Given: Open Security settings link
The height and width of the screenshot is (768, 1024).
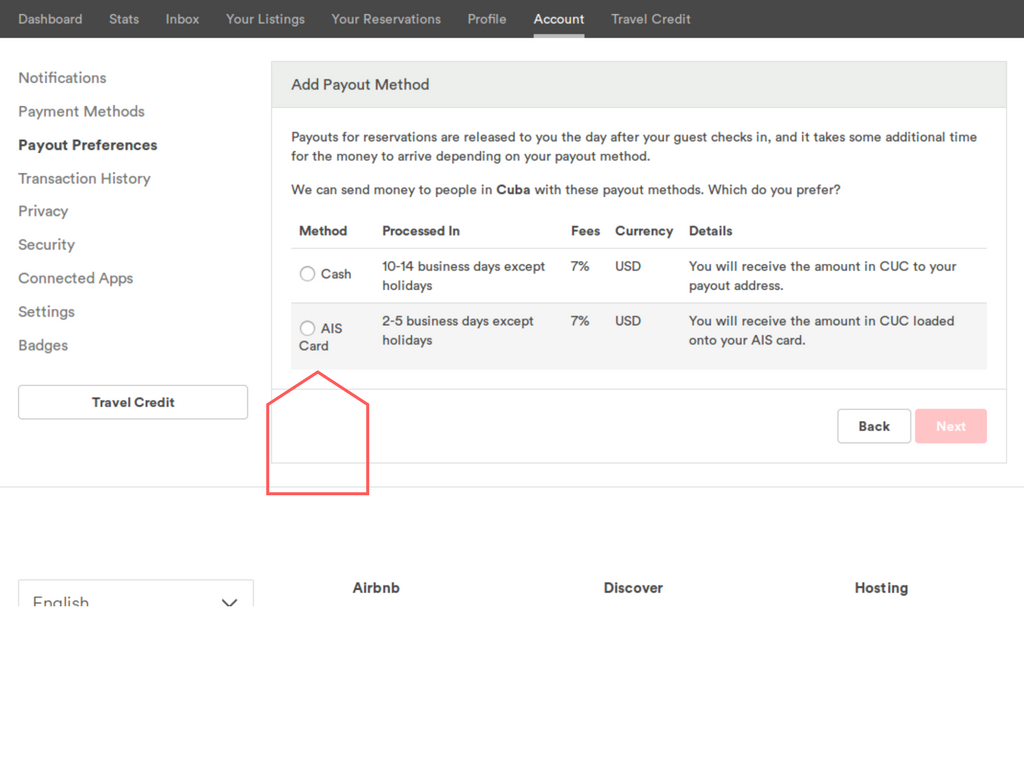Looking at the screenshot, I should tap(46, 245).
